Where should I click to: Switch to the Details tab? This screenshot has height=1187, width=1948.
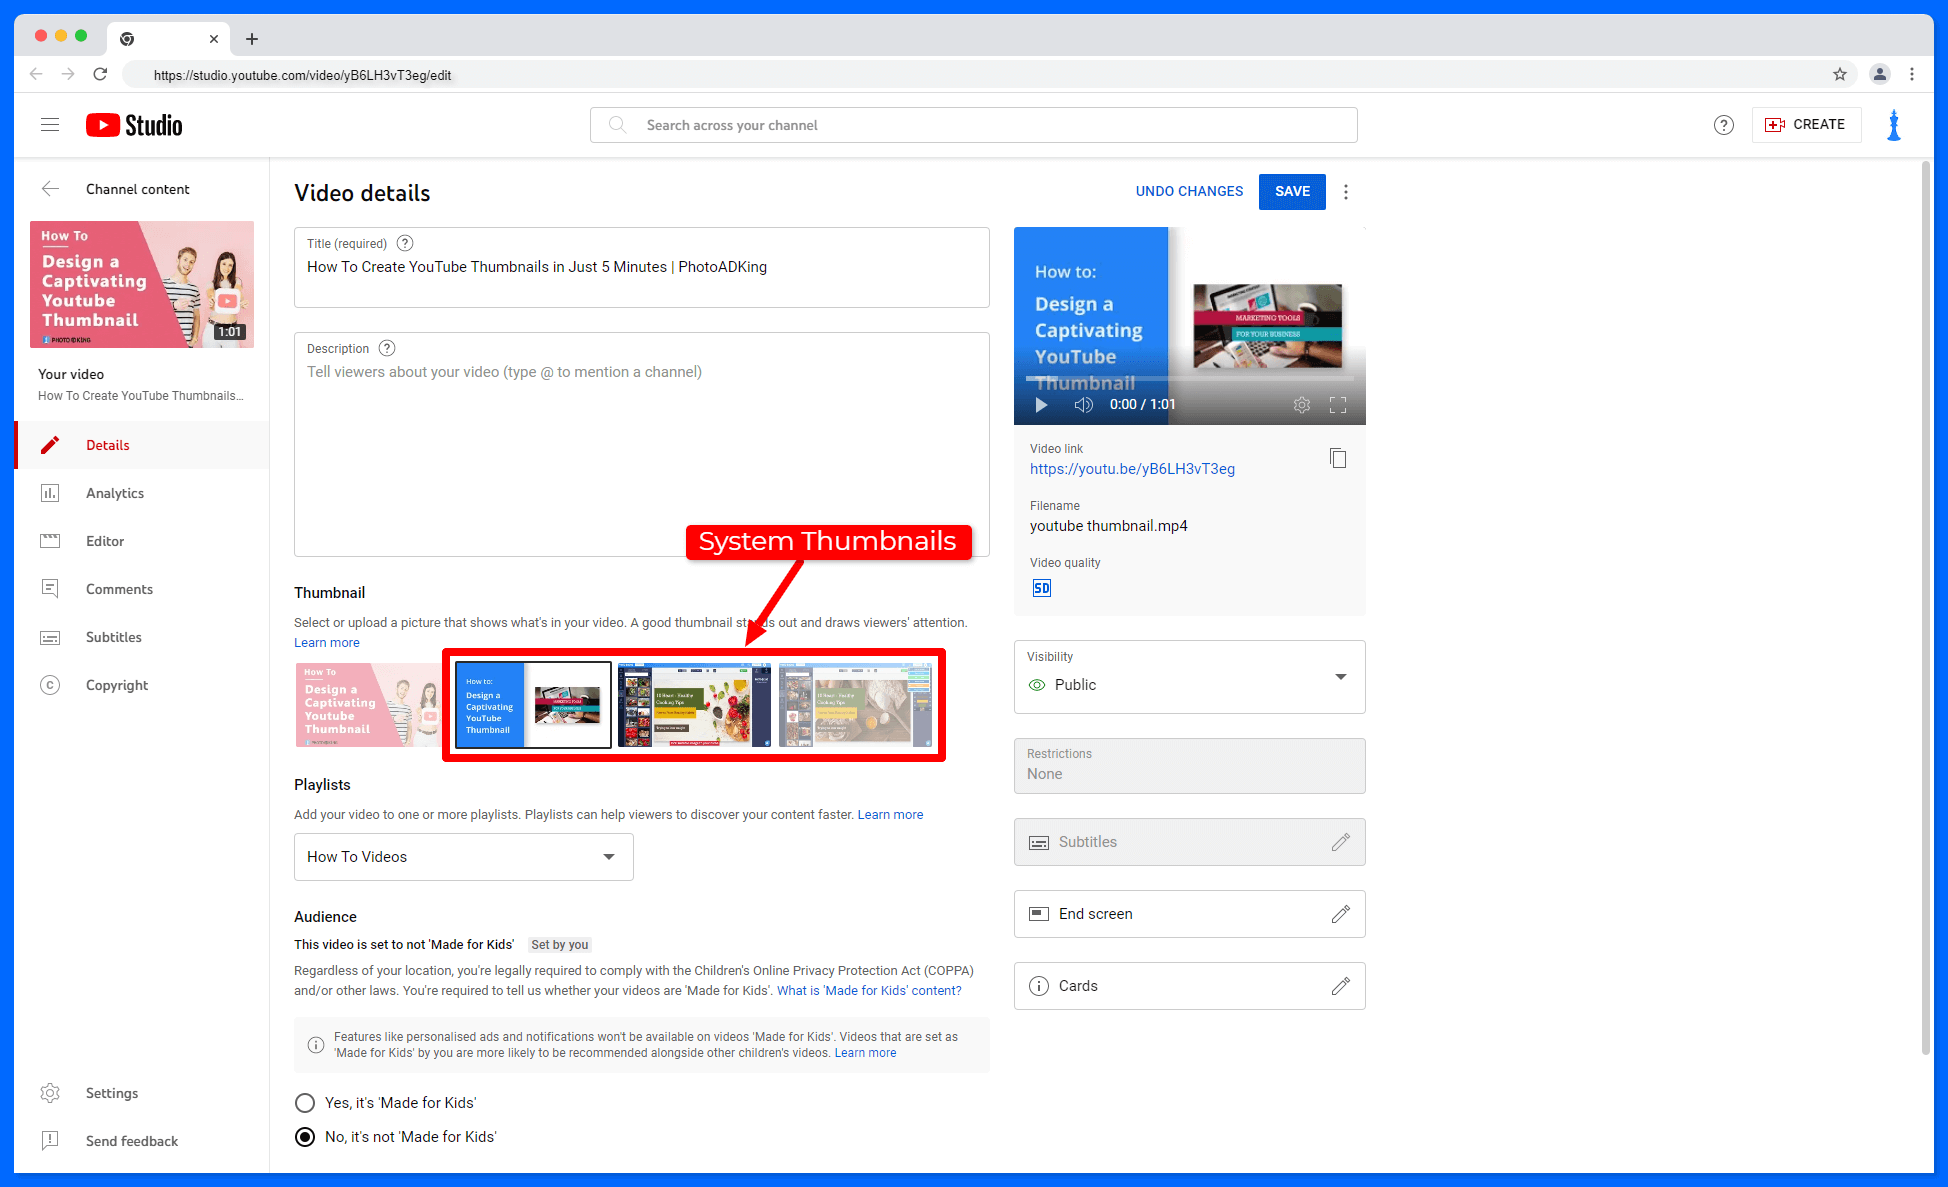[x=107, y=444]
